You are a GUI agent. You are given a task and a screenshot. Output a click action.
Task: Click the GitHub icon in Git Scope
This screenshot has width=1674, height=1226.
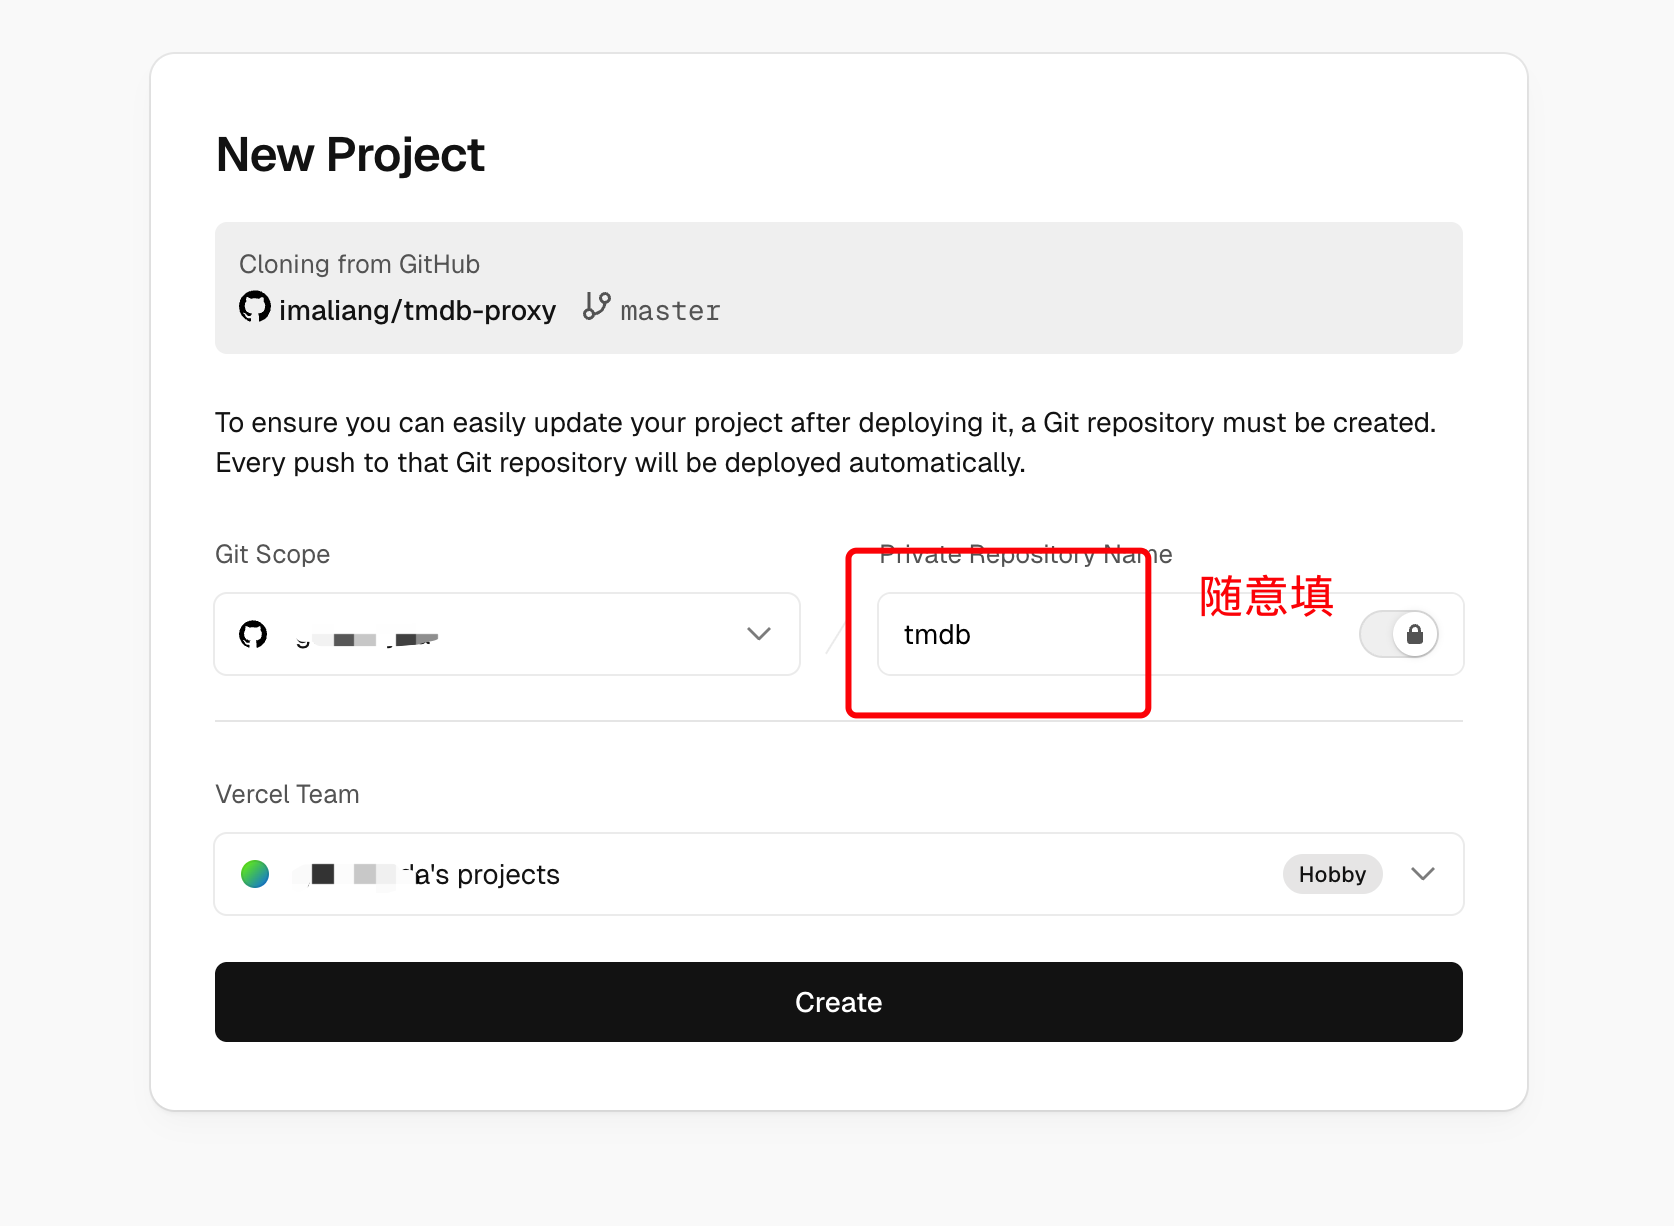tap(253, 634)
